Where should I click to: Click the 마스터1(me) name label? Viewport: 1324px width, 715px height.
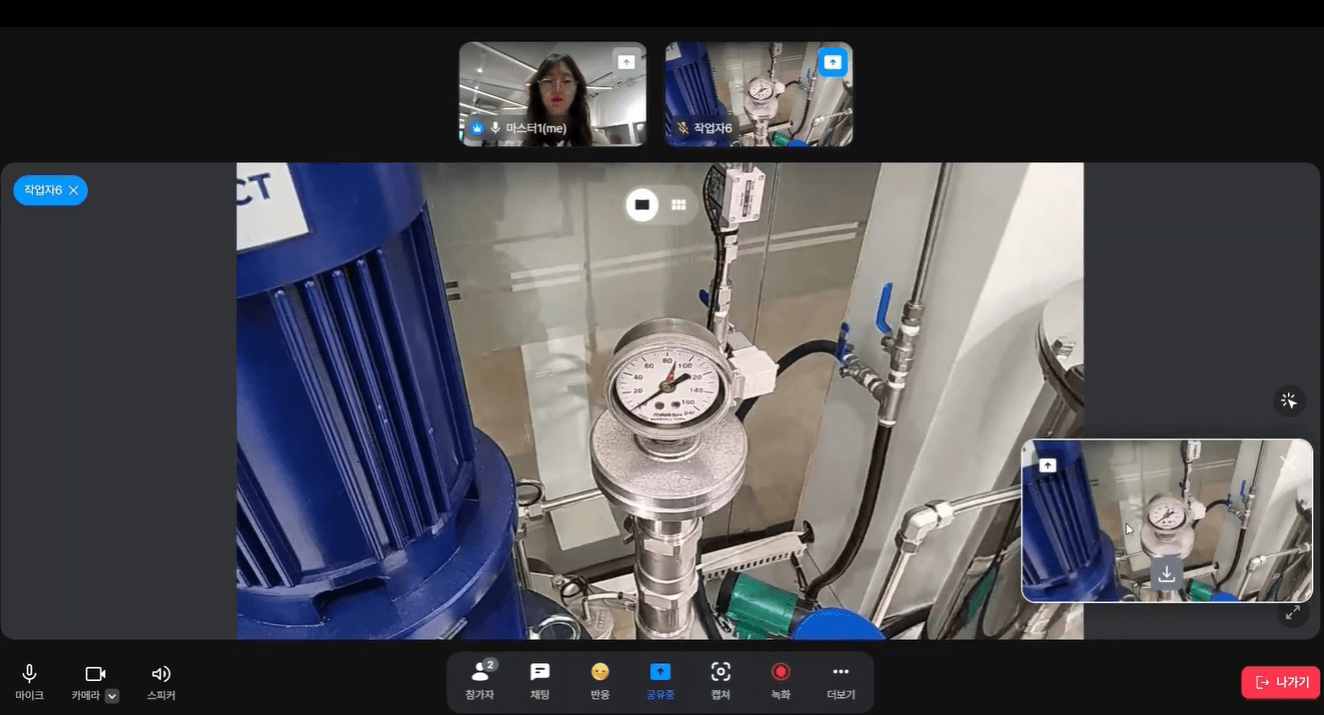coord(536,128)
